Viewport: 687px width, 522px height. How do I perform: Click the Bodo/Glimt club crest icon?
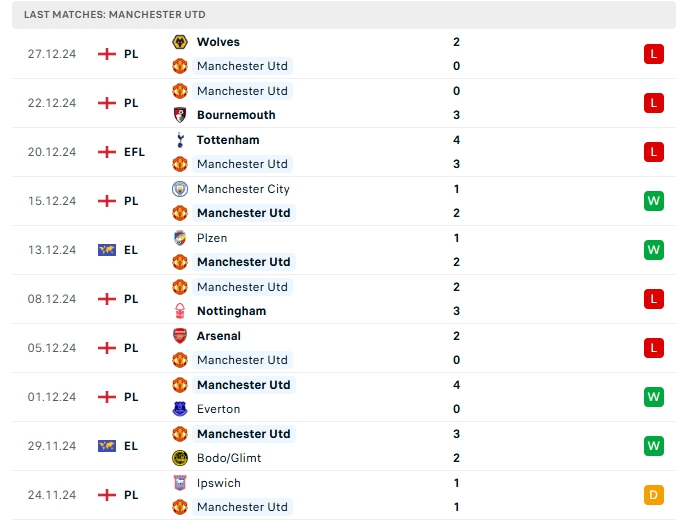(180, 458)
